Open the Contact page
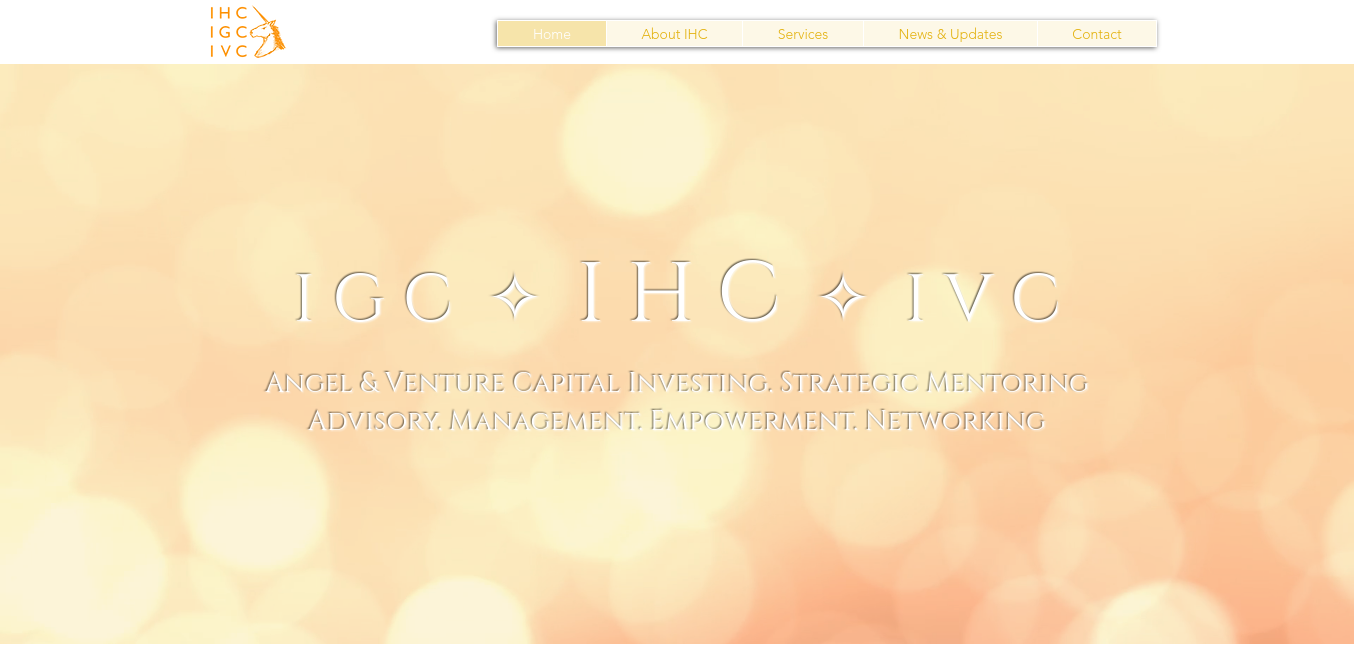The width and height of the screenshot is (1366, 651). (1097, 34)
